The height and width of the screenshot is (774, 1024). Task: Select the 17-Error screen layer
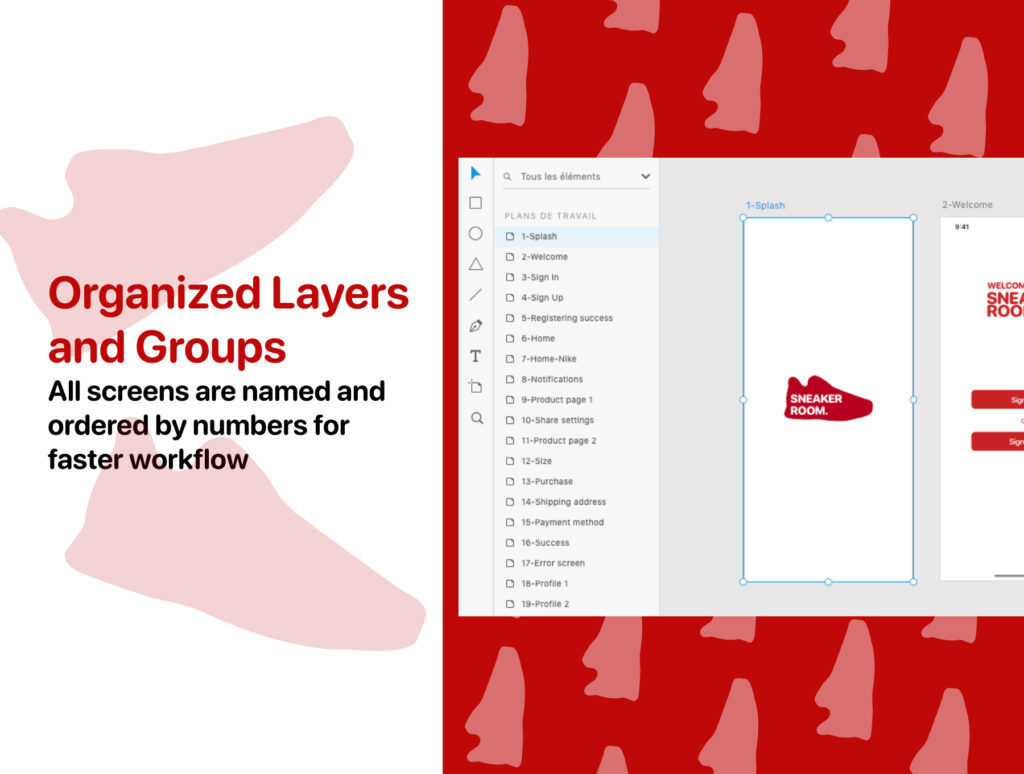tap(576, 563)
